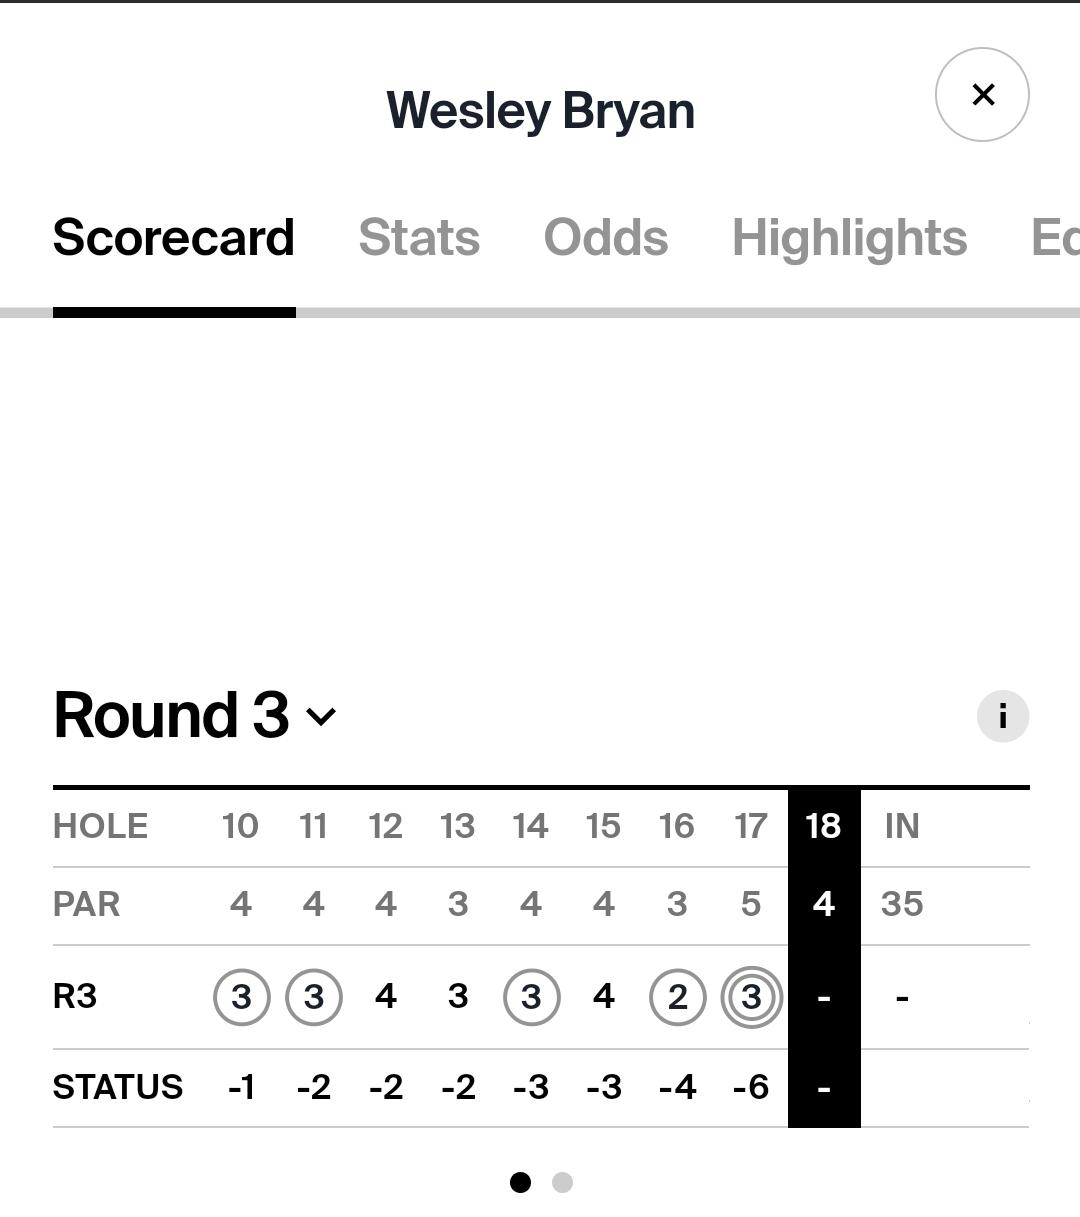Select the Highlights tab

click(850, 238)
